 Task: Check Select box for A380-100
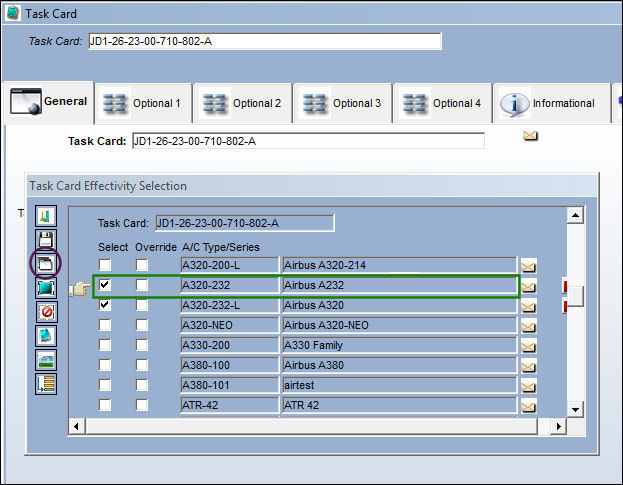point(105,365)
